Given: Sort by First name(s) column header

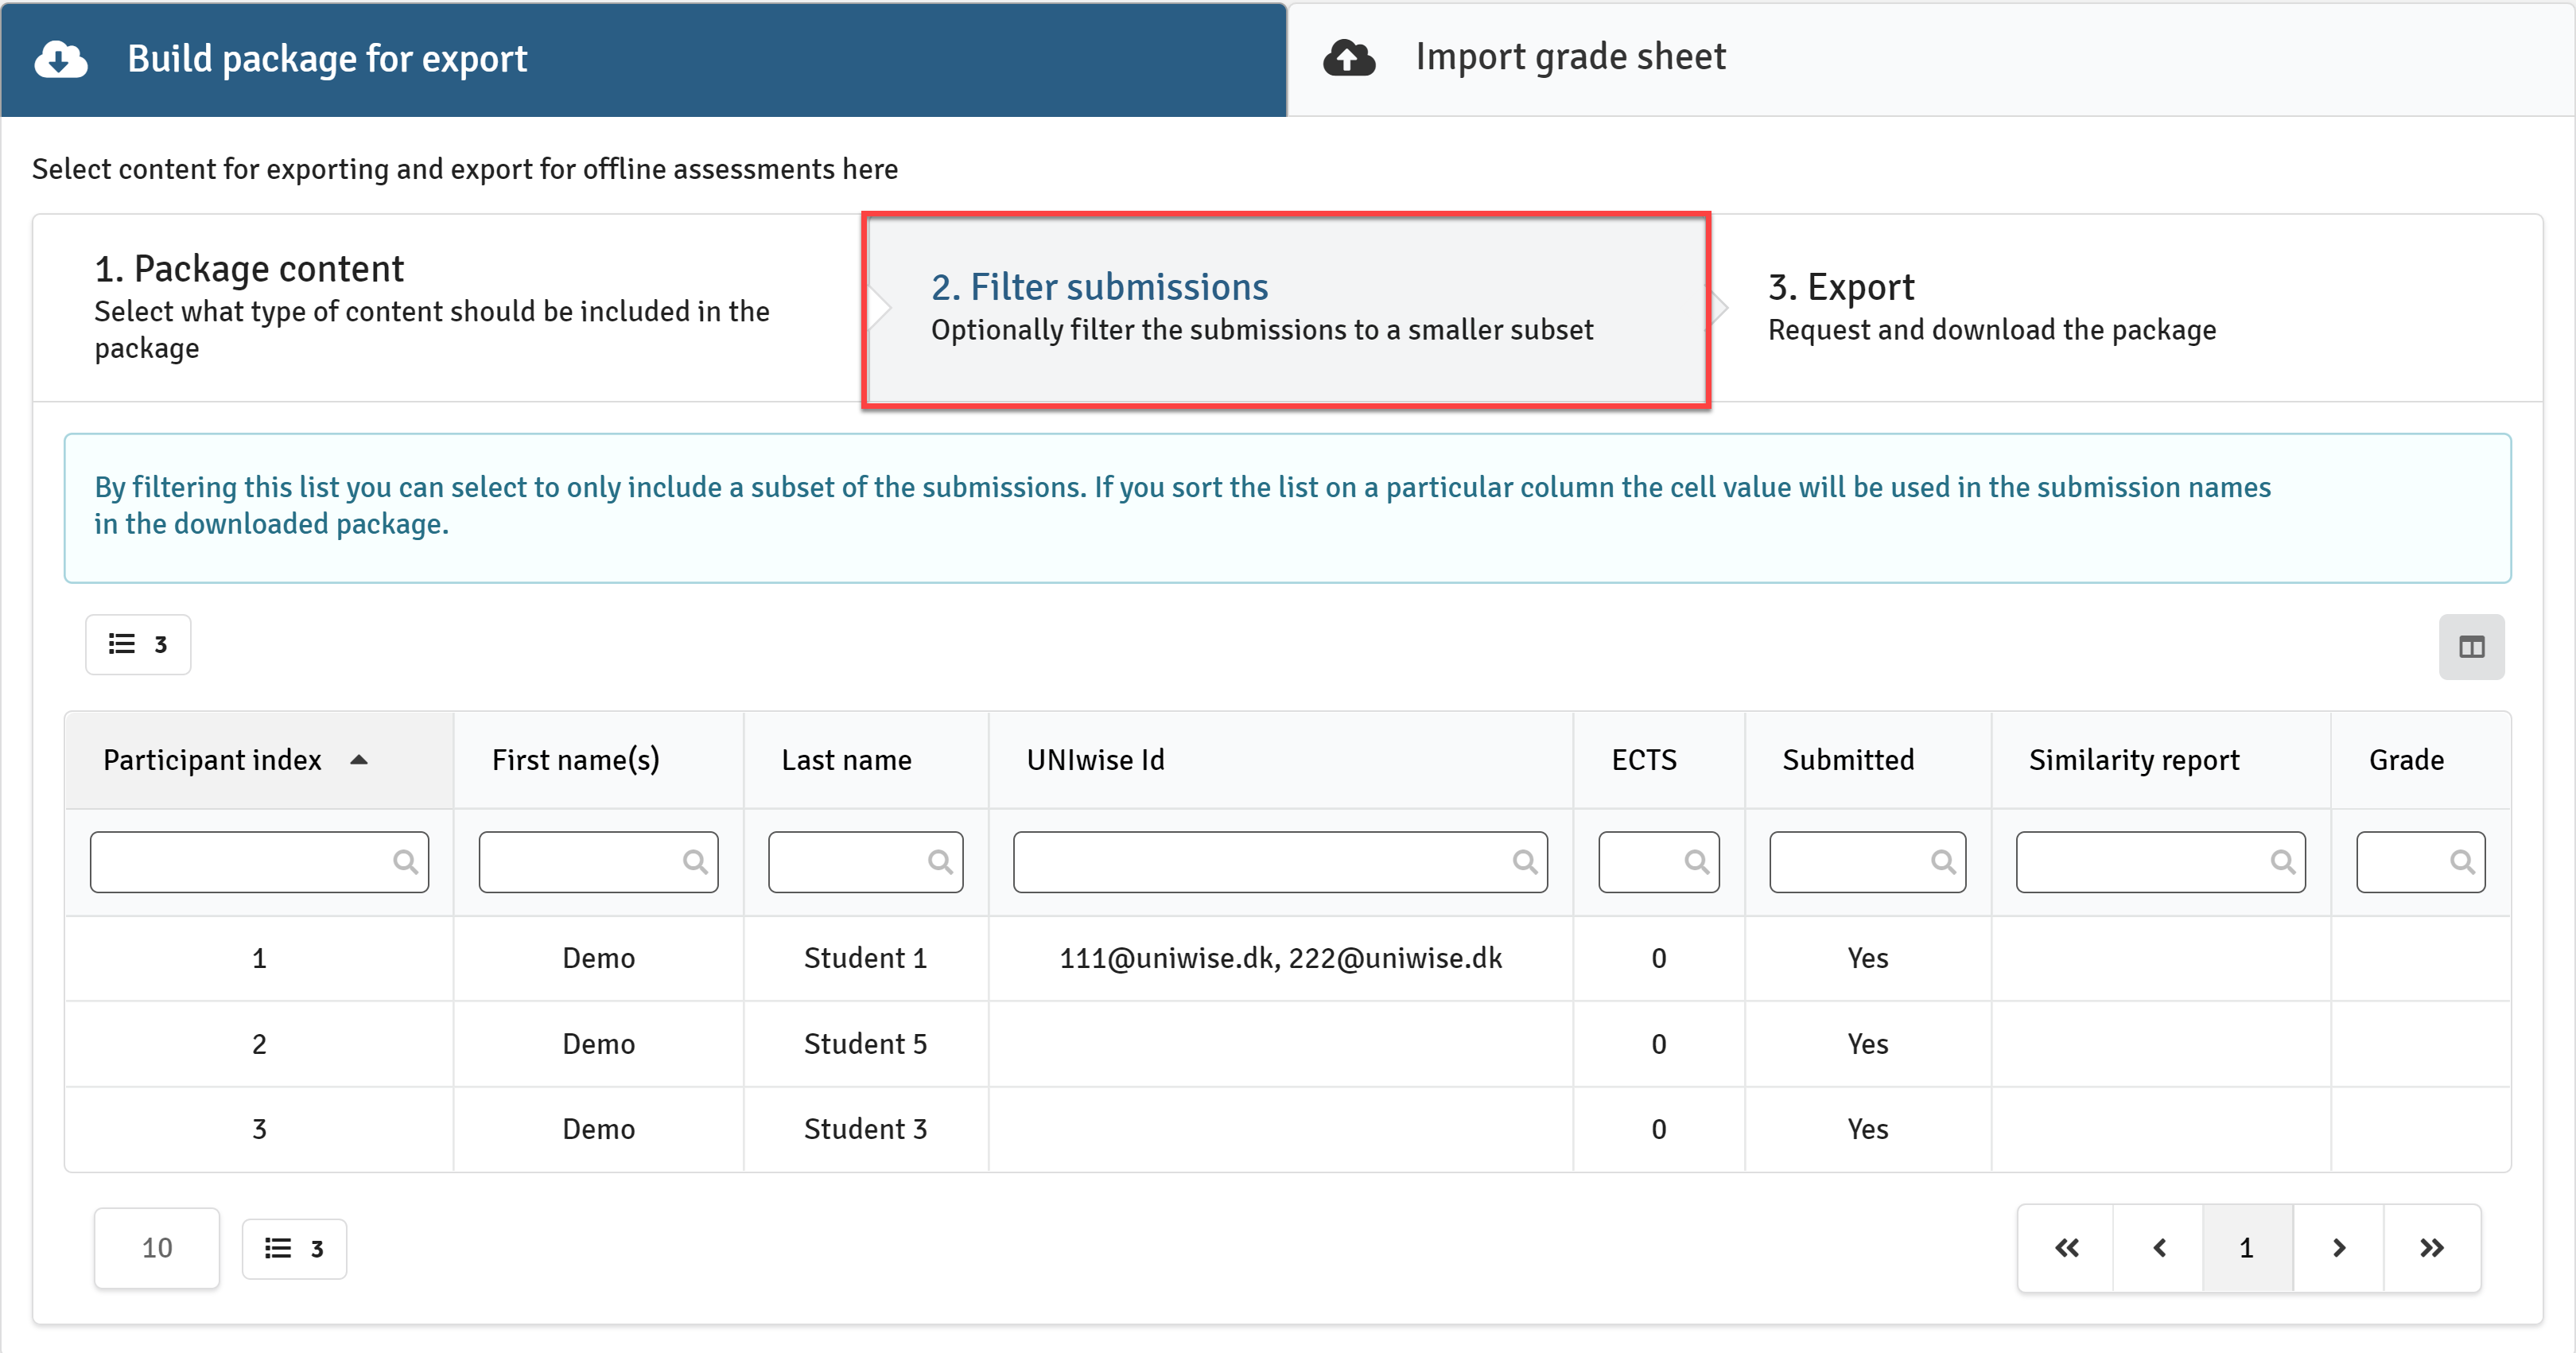Looking at the screenshot, I should click(598, 760).
